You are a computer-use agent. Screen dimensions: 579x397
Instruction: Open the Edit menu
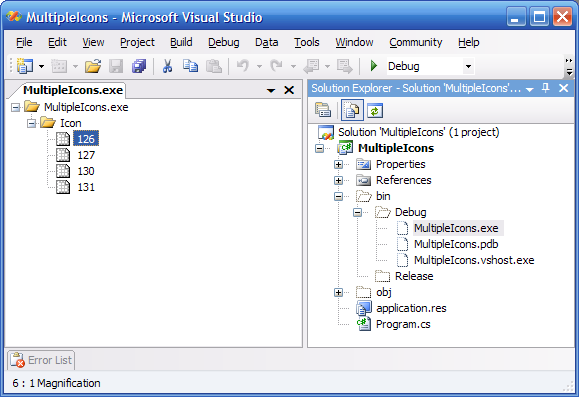pyautogui.click(x=57, y=42)
